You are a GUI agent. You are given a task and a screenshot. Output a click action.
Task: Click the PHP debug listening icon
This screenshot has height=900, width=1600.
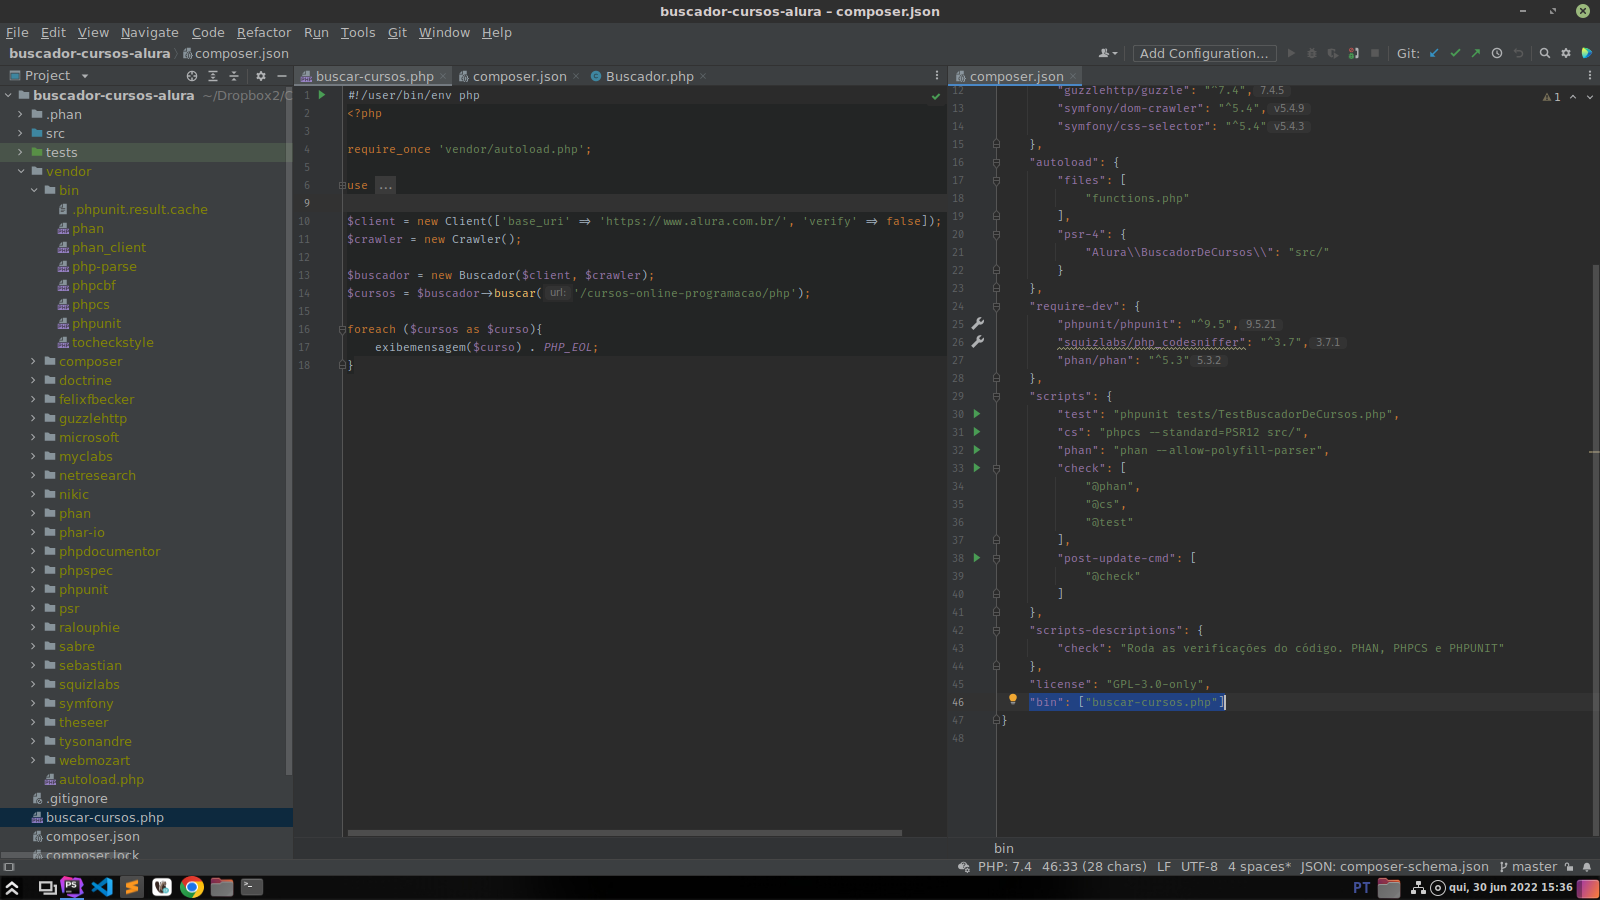[x=1354, y=53]
